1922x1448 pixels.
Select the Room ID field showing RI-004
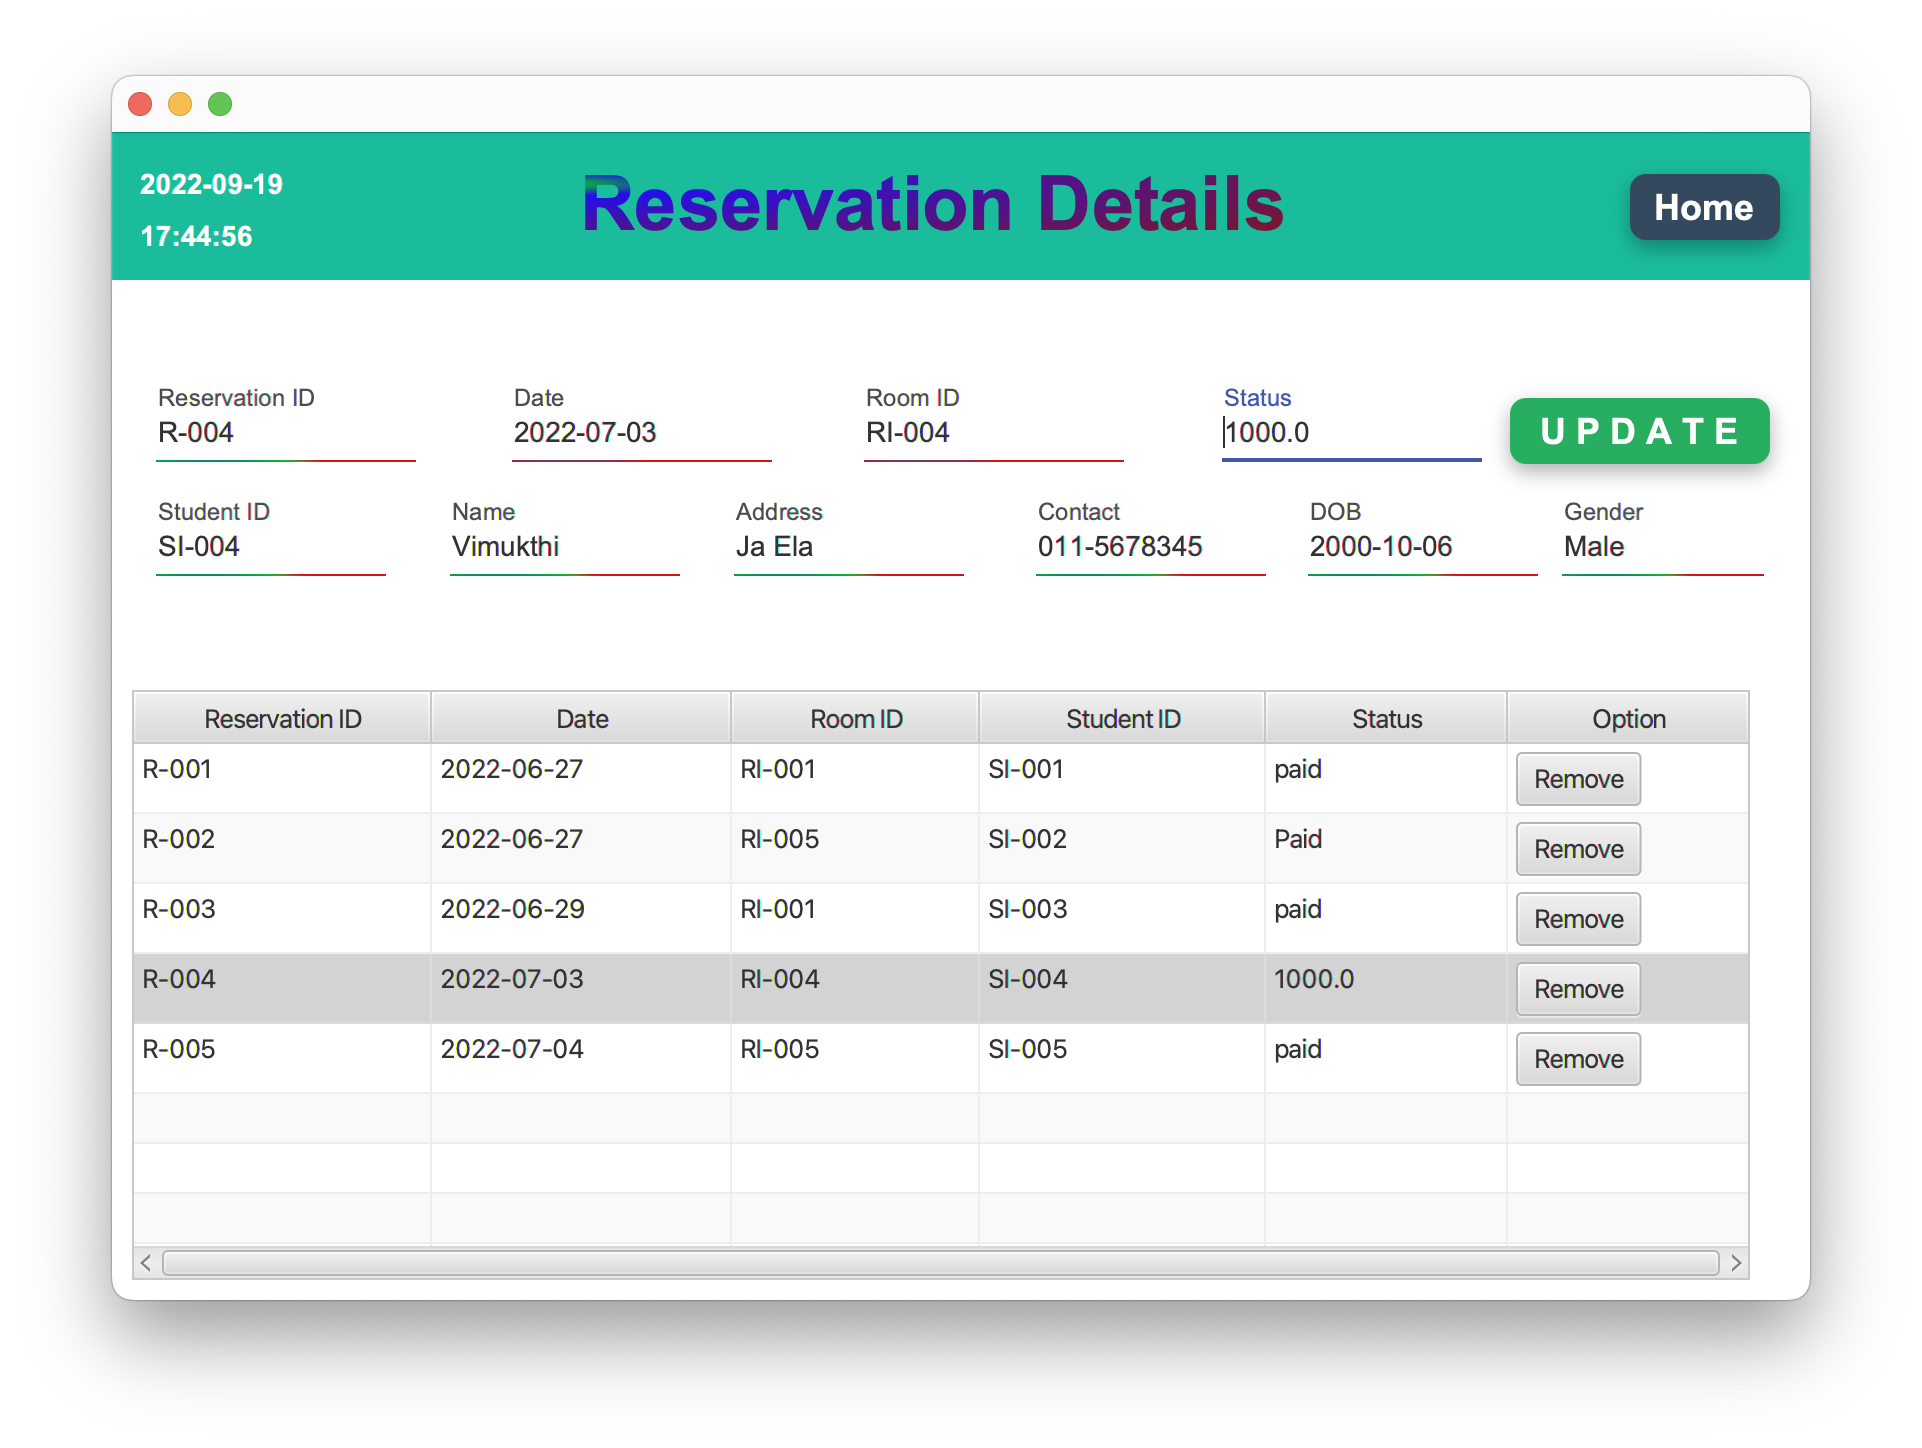tap(992, 433)
